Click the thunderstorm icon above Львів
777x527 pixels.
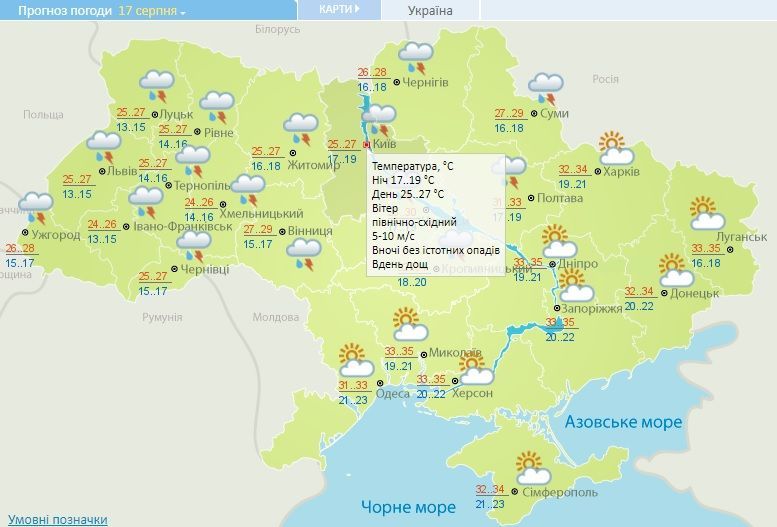104,148
